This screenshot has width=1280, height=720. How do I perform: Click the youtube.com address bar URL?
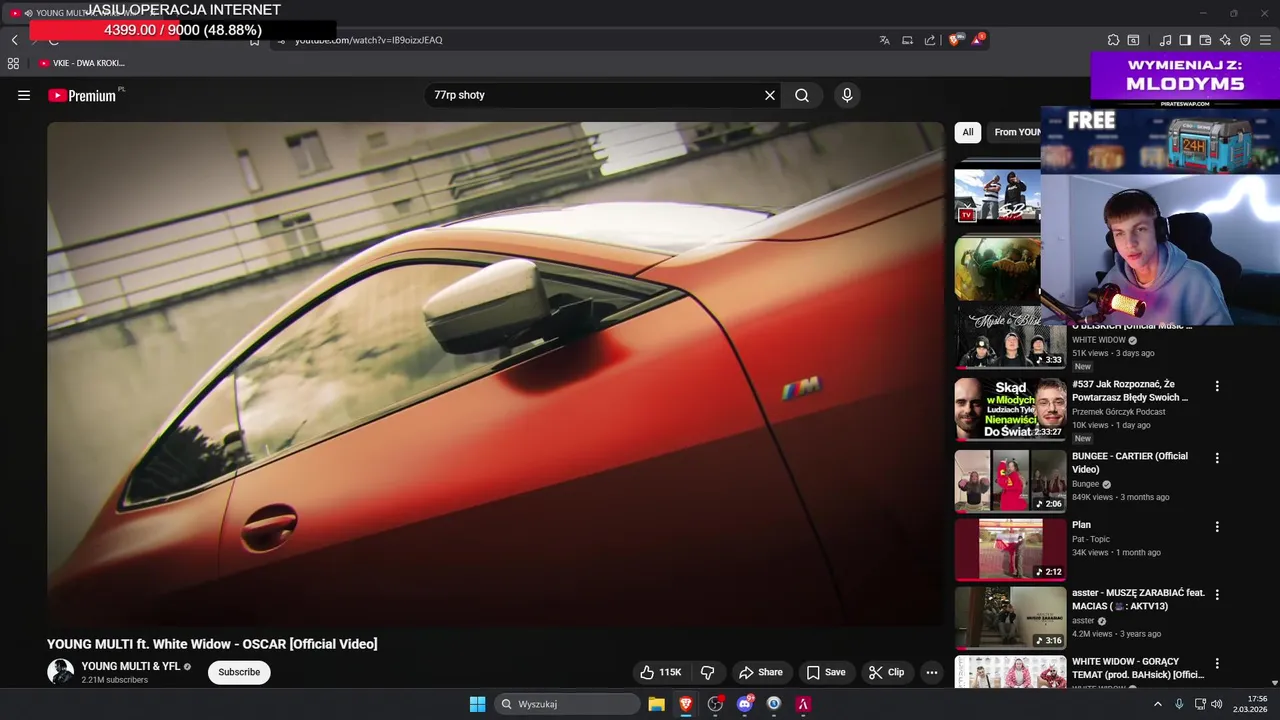369,40
